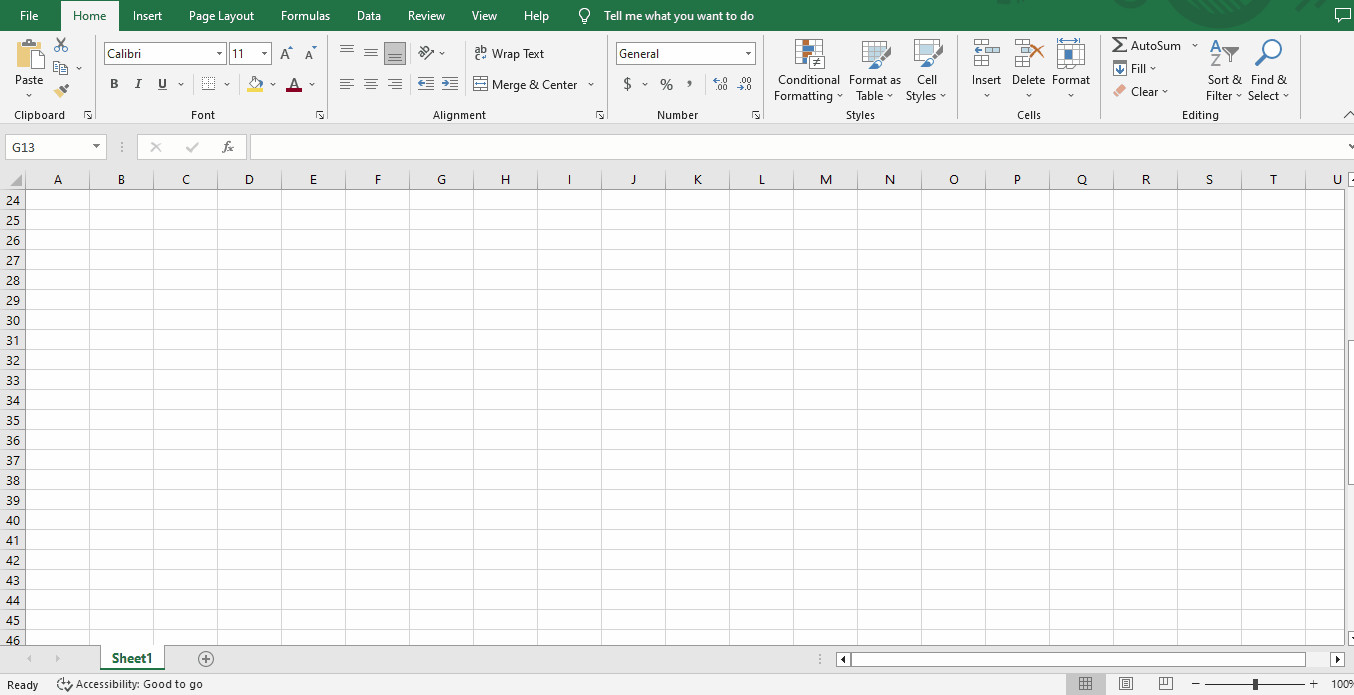Screen dimensions: 1354x695
Task: Enable center text alignment
Action: coord(371,84)
